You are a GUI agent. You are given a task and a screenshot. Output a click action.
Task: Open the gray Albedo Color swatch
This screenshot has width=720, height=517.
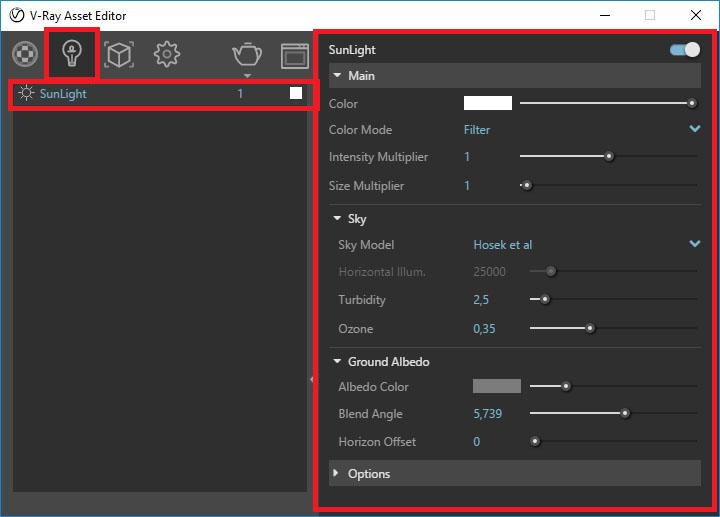tap(497, 386)
